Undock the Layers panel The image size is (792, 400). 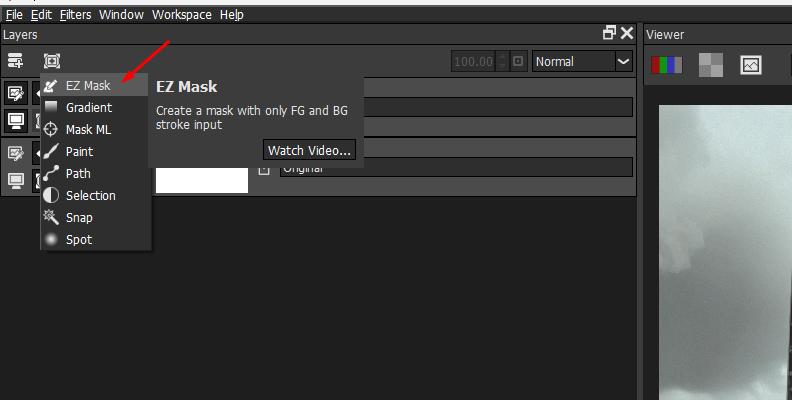point(609,33)
